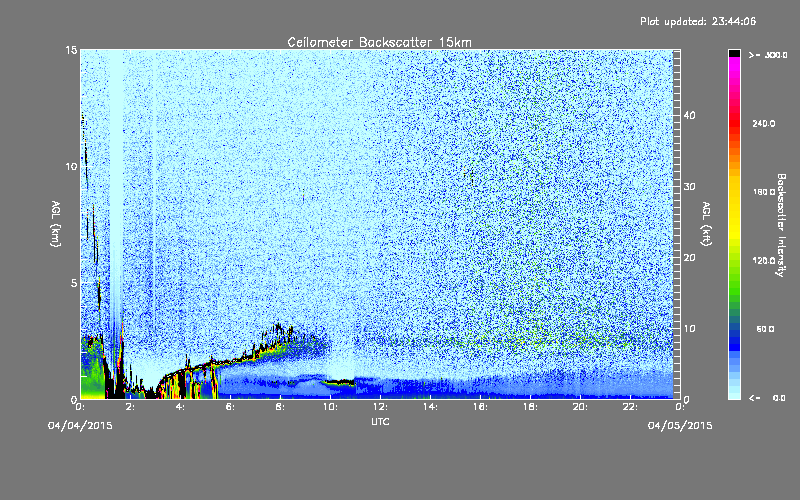Click the '30' kft tick on right axis
Image resolution: width=800 pixels, height=500 pixels.
tap(689, 187)
